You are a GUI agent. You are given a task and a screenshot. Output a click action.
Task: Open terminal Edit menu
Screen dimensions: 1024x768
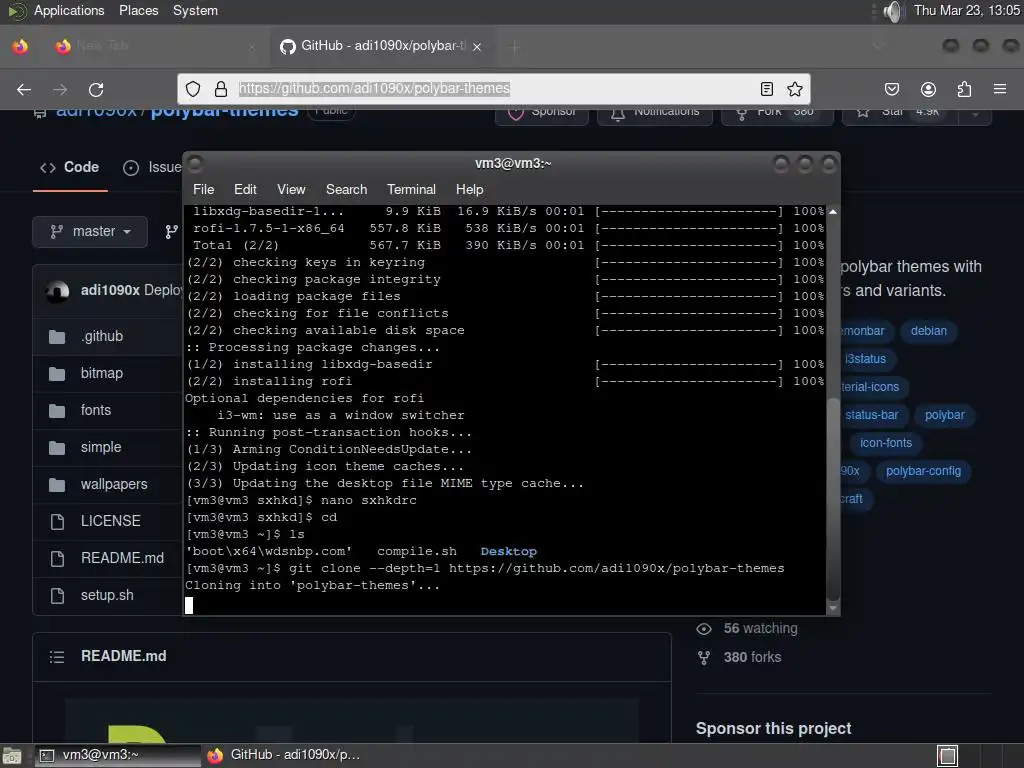tap(245, 189)
